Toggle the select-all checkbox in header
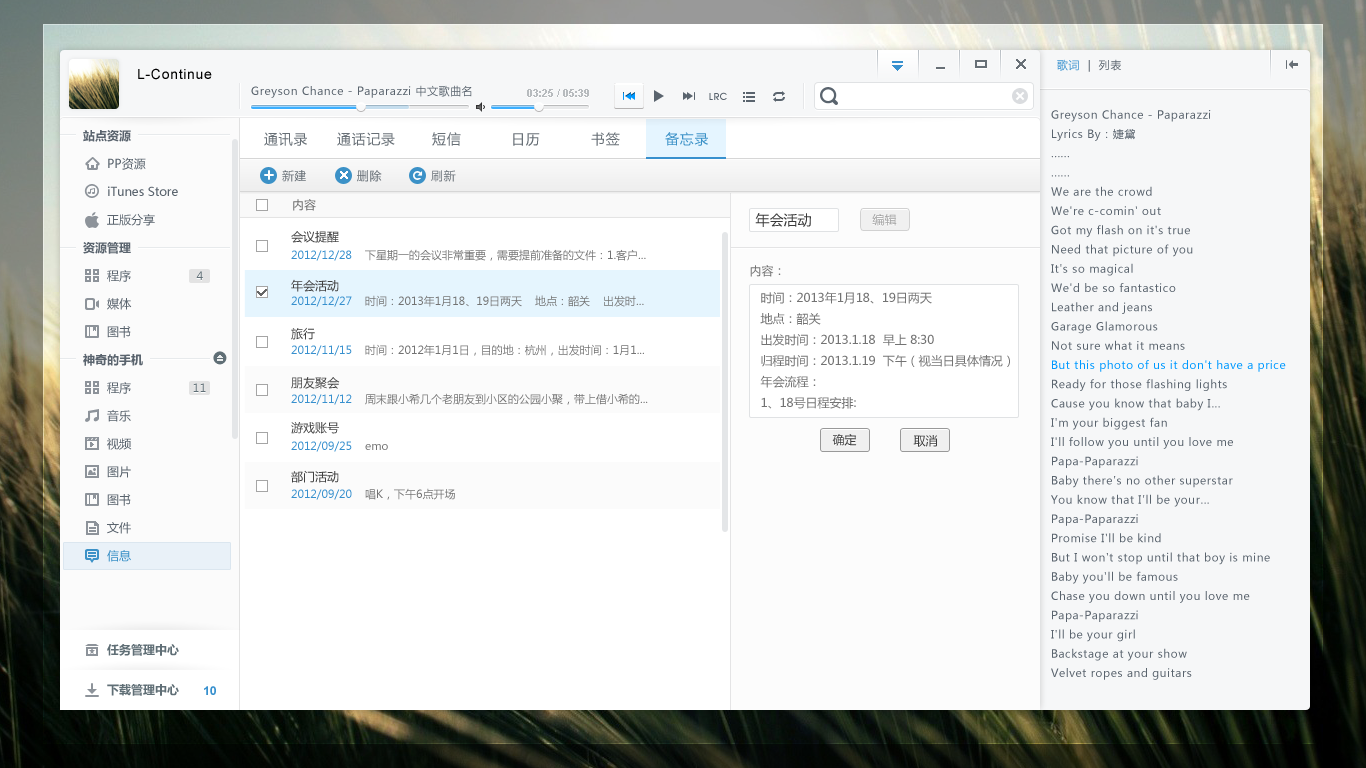1366x768 pixels. 262,205
